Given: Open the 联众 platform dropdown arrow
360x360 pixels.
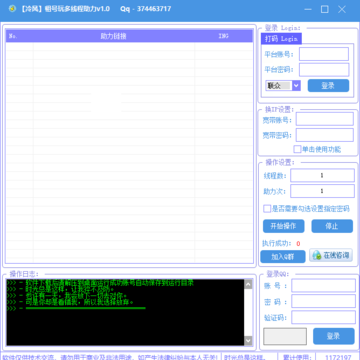Looking at the screenshot, I should [296, 86].
